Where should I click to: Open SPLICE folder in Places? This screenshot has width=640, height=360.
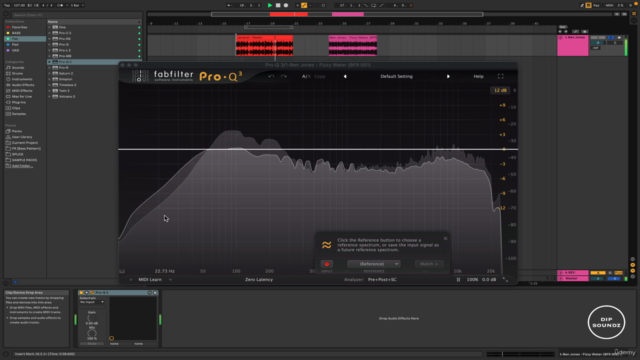click(18, 154)
